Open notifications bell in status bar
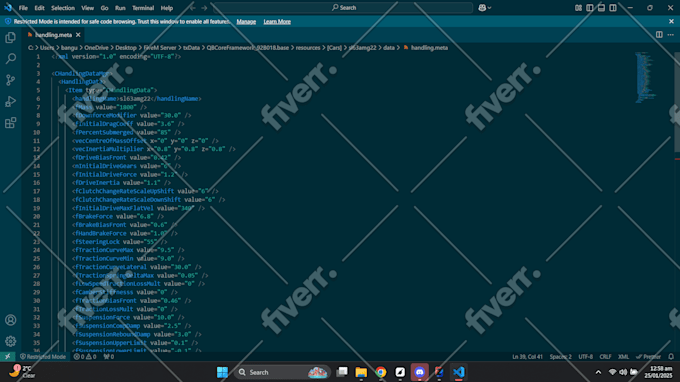The height and width of the screenshot is (382, 680). 671,356
